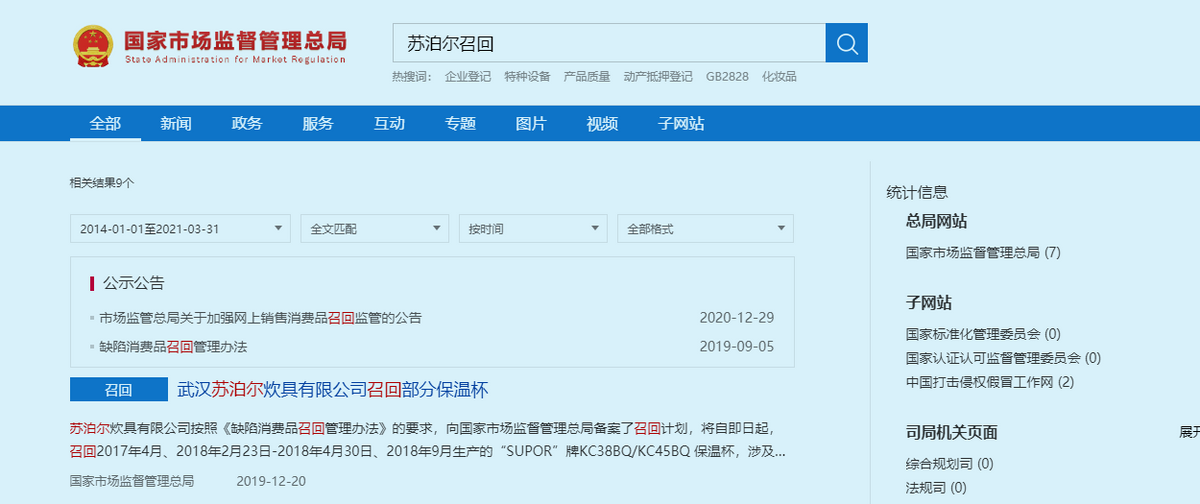Click hot search term 产品质量
The height and width of the screenshot is (504, 1200).
tap(587, 77)
